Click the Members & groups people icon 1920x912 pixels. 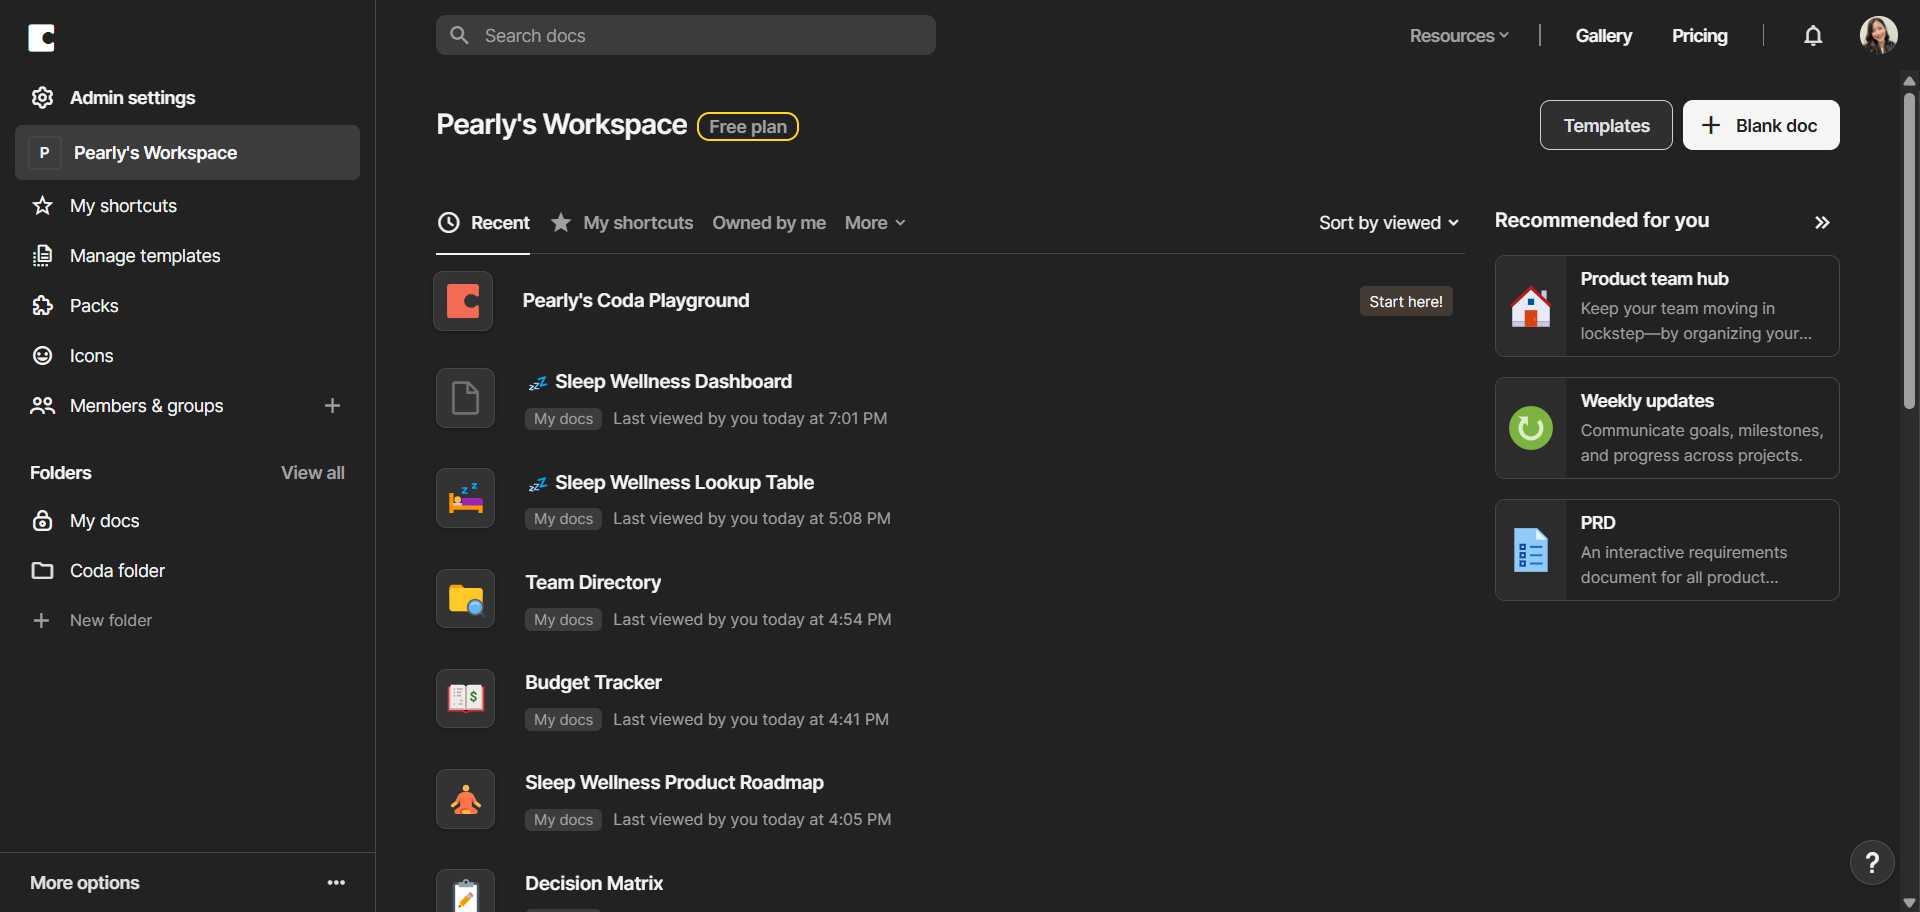[42, 405]
